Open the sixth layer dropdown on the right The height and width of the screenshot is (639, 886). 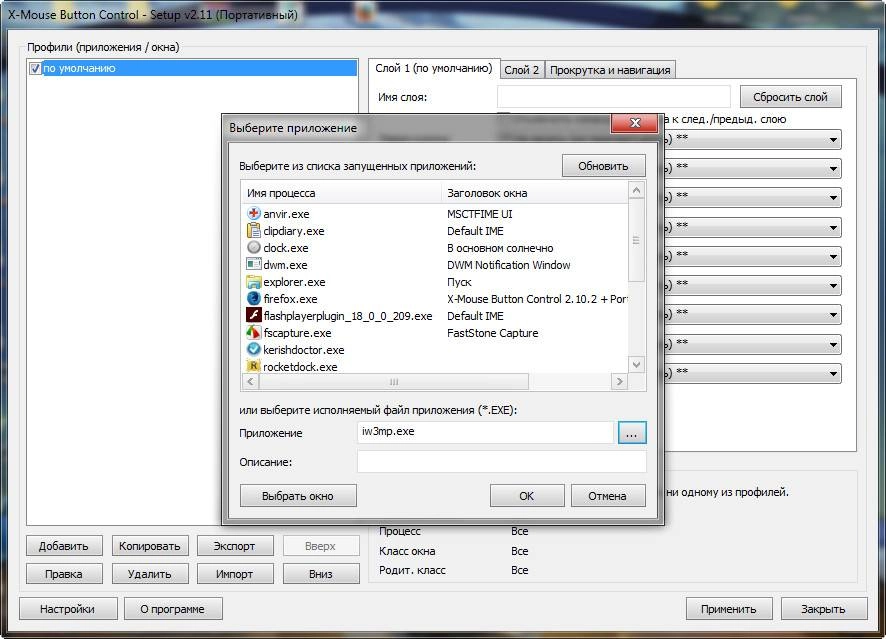[x=833, y=285]
